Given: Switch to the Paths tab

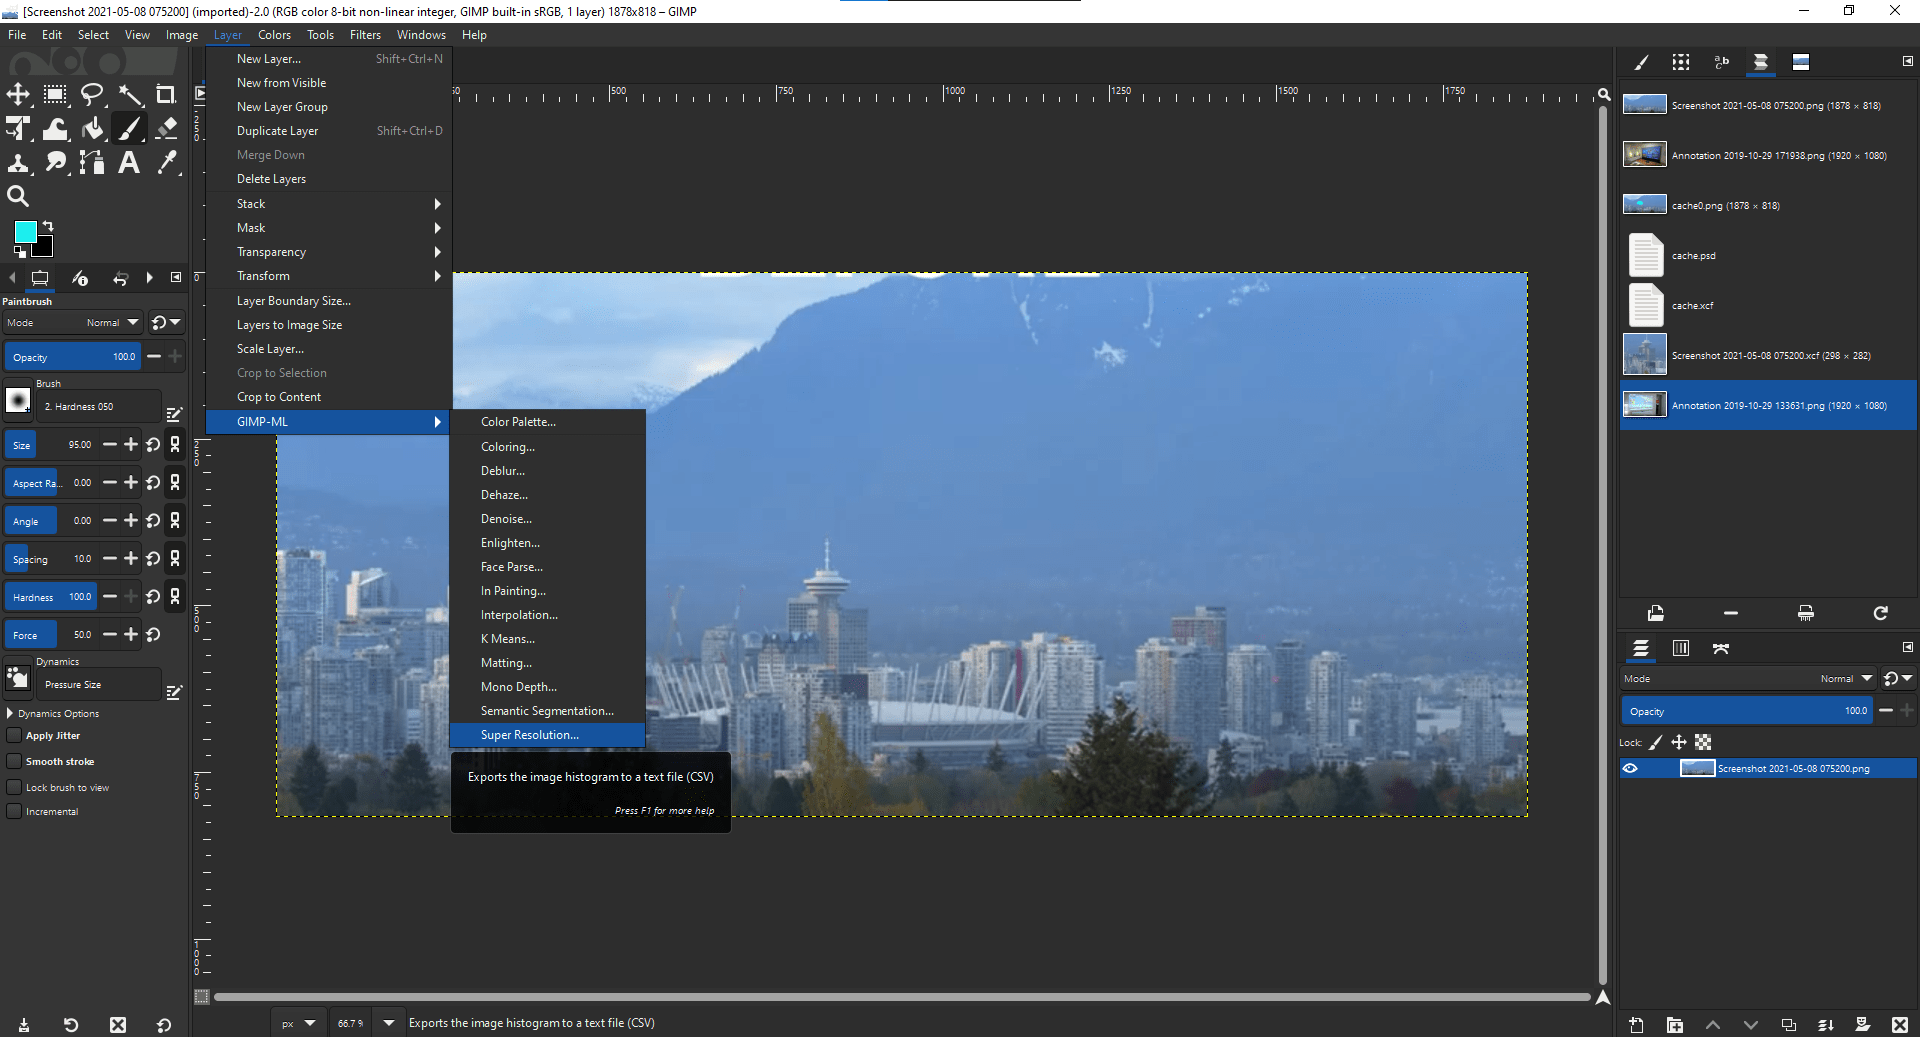Looking at the screenshot, I should click(1721, 649).
